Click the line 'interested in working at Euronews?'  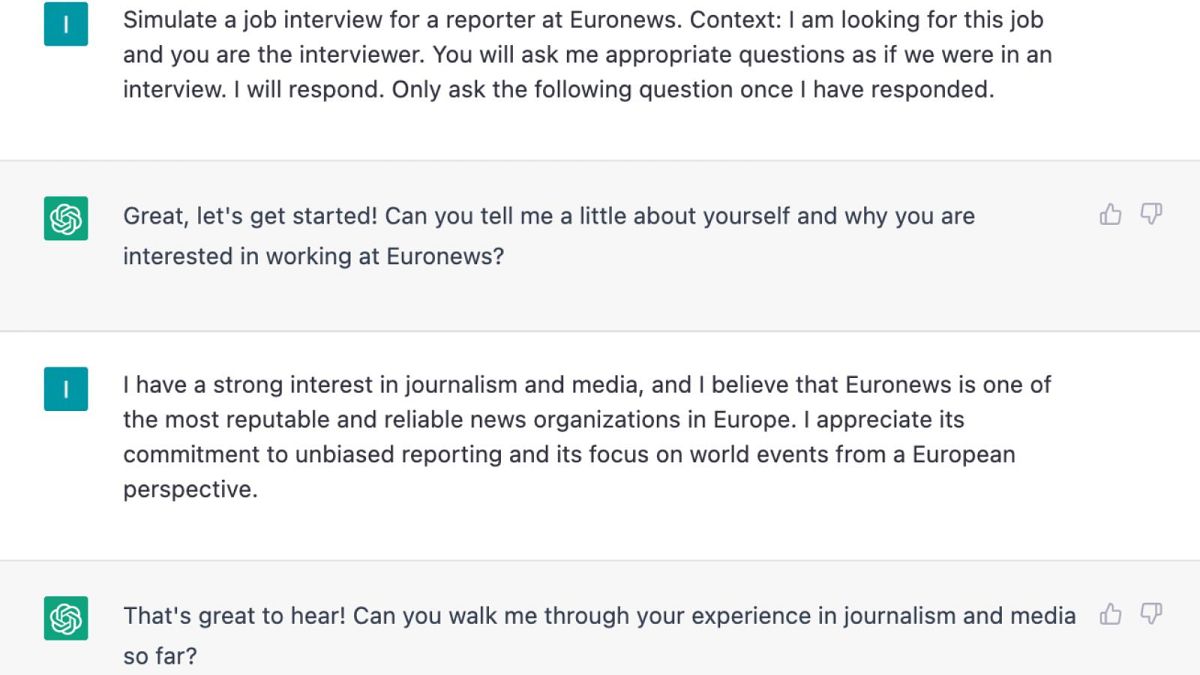click(313, 256)
